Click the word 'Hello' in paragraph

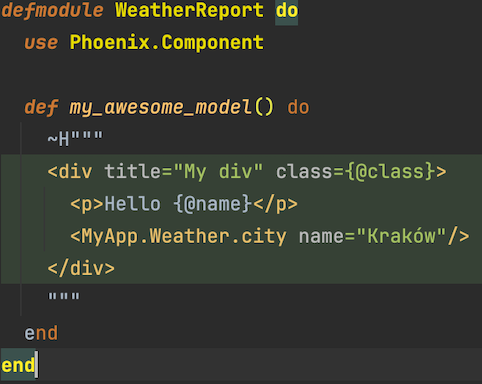(133, 203)
